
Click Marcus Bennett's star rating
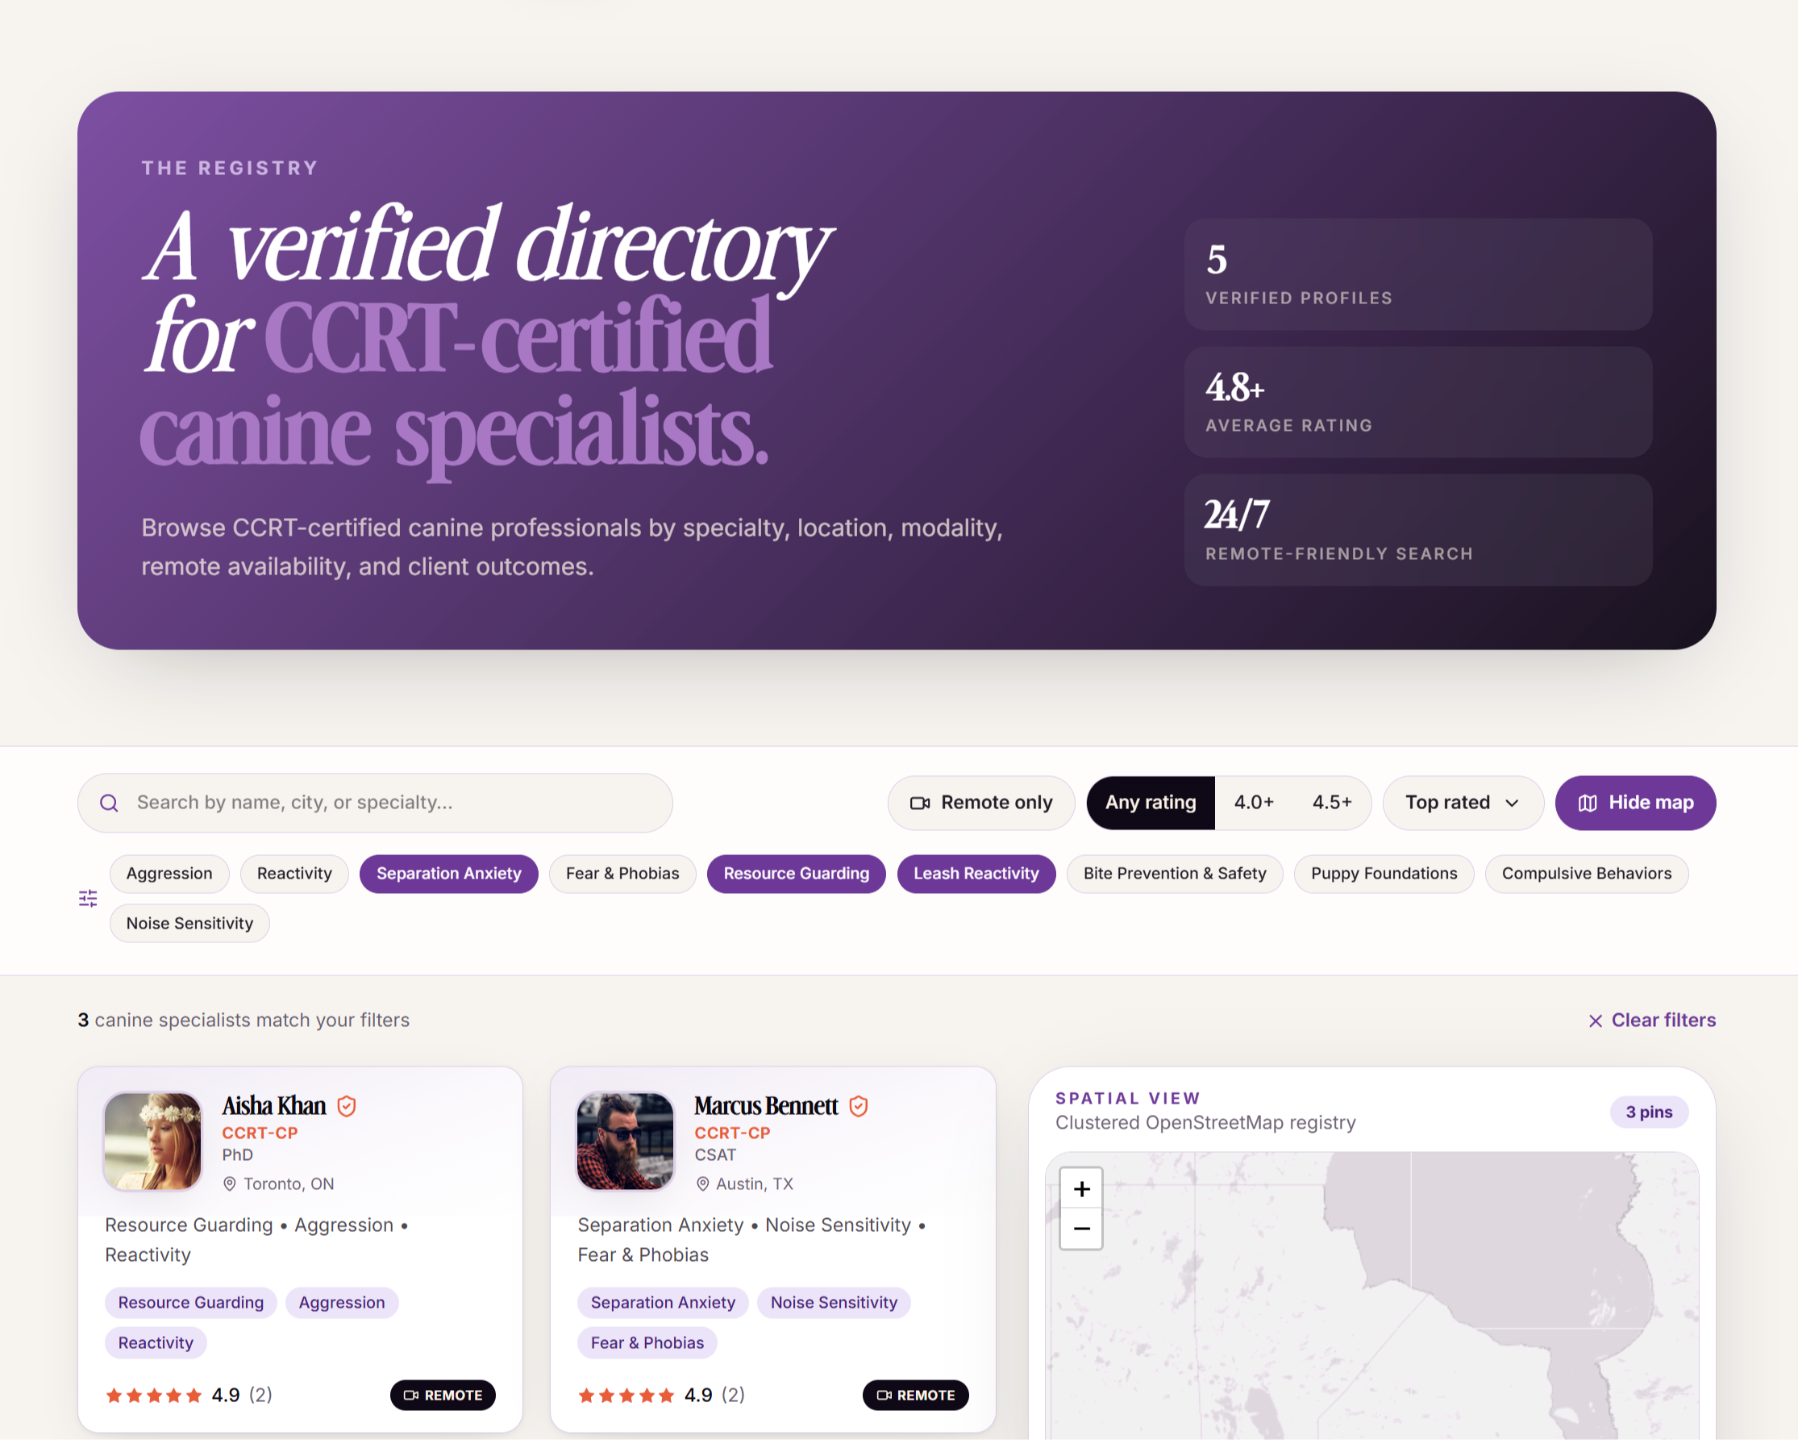627,1395
